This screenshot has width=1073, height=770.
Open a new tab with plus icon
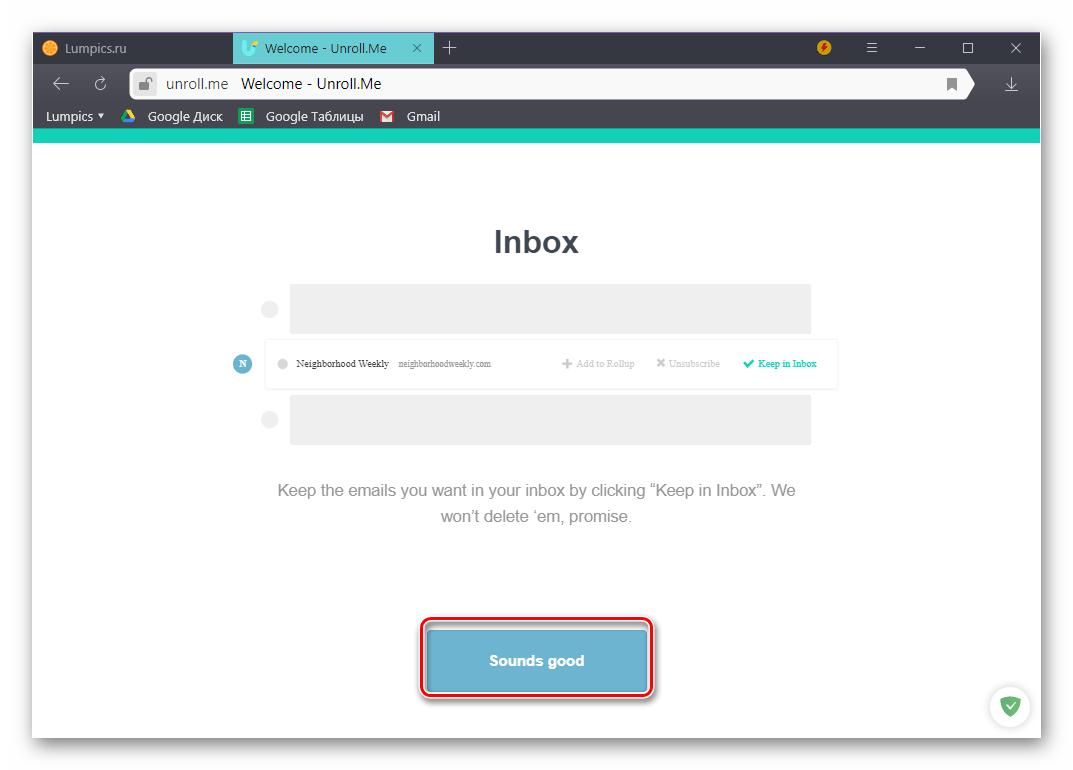[450, 48]
